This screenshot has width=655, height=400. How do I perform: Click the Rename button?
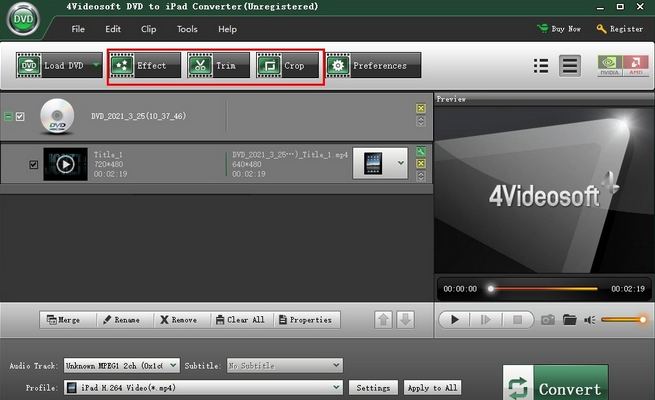point(122,320)
